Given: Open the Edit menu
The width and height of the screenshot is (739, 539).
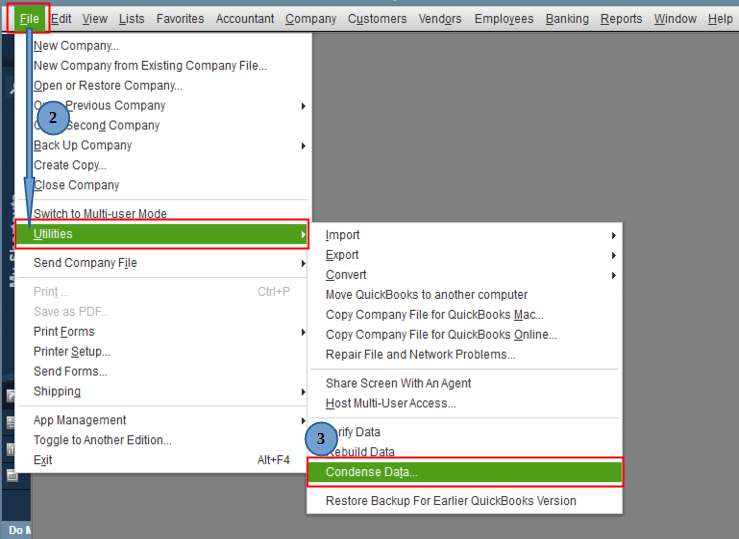Looking at the screenshot, I should (x=61, y=19).
